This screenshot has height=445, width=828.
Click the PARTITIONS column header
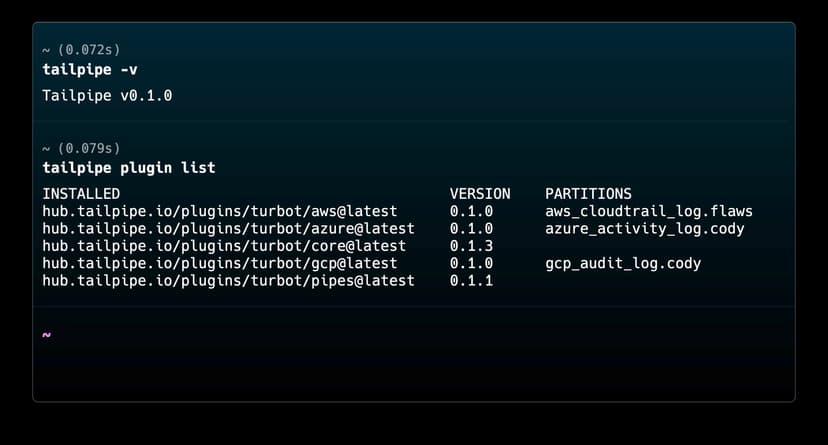(x=588, y=193)
